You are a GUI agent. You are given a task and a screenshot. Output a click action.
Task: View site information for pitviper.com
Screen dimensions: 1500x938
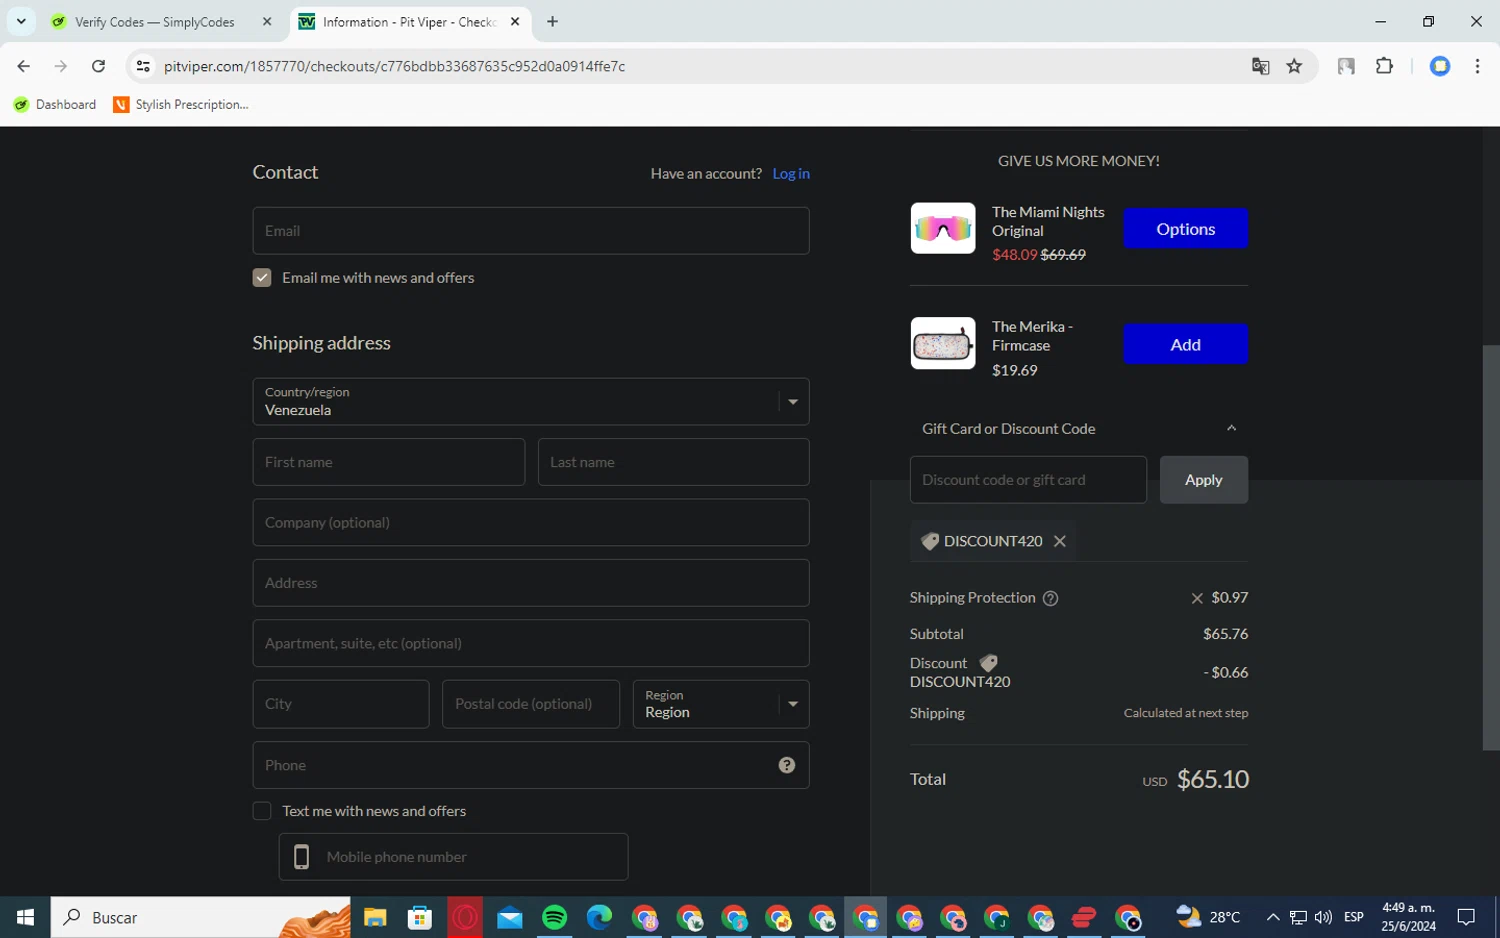143,66
